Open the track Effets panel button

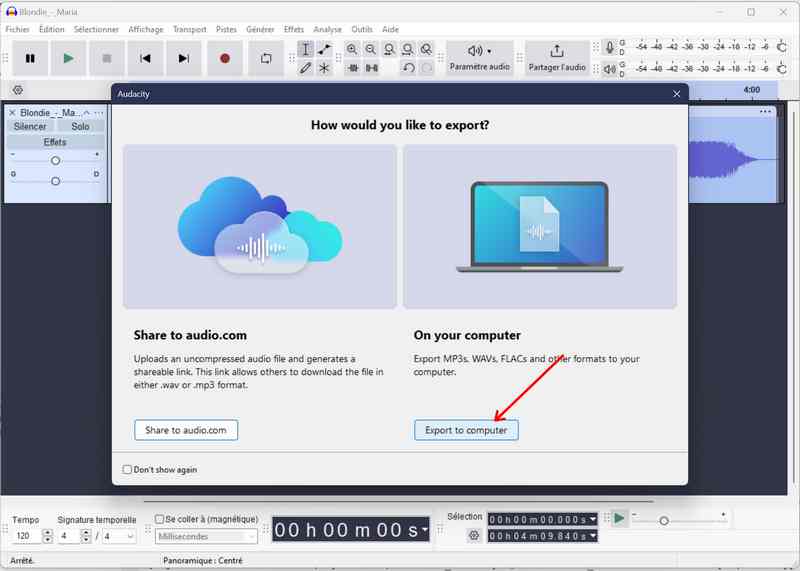(56, 142)
